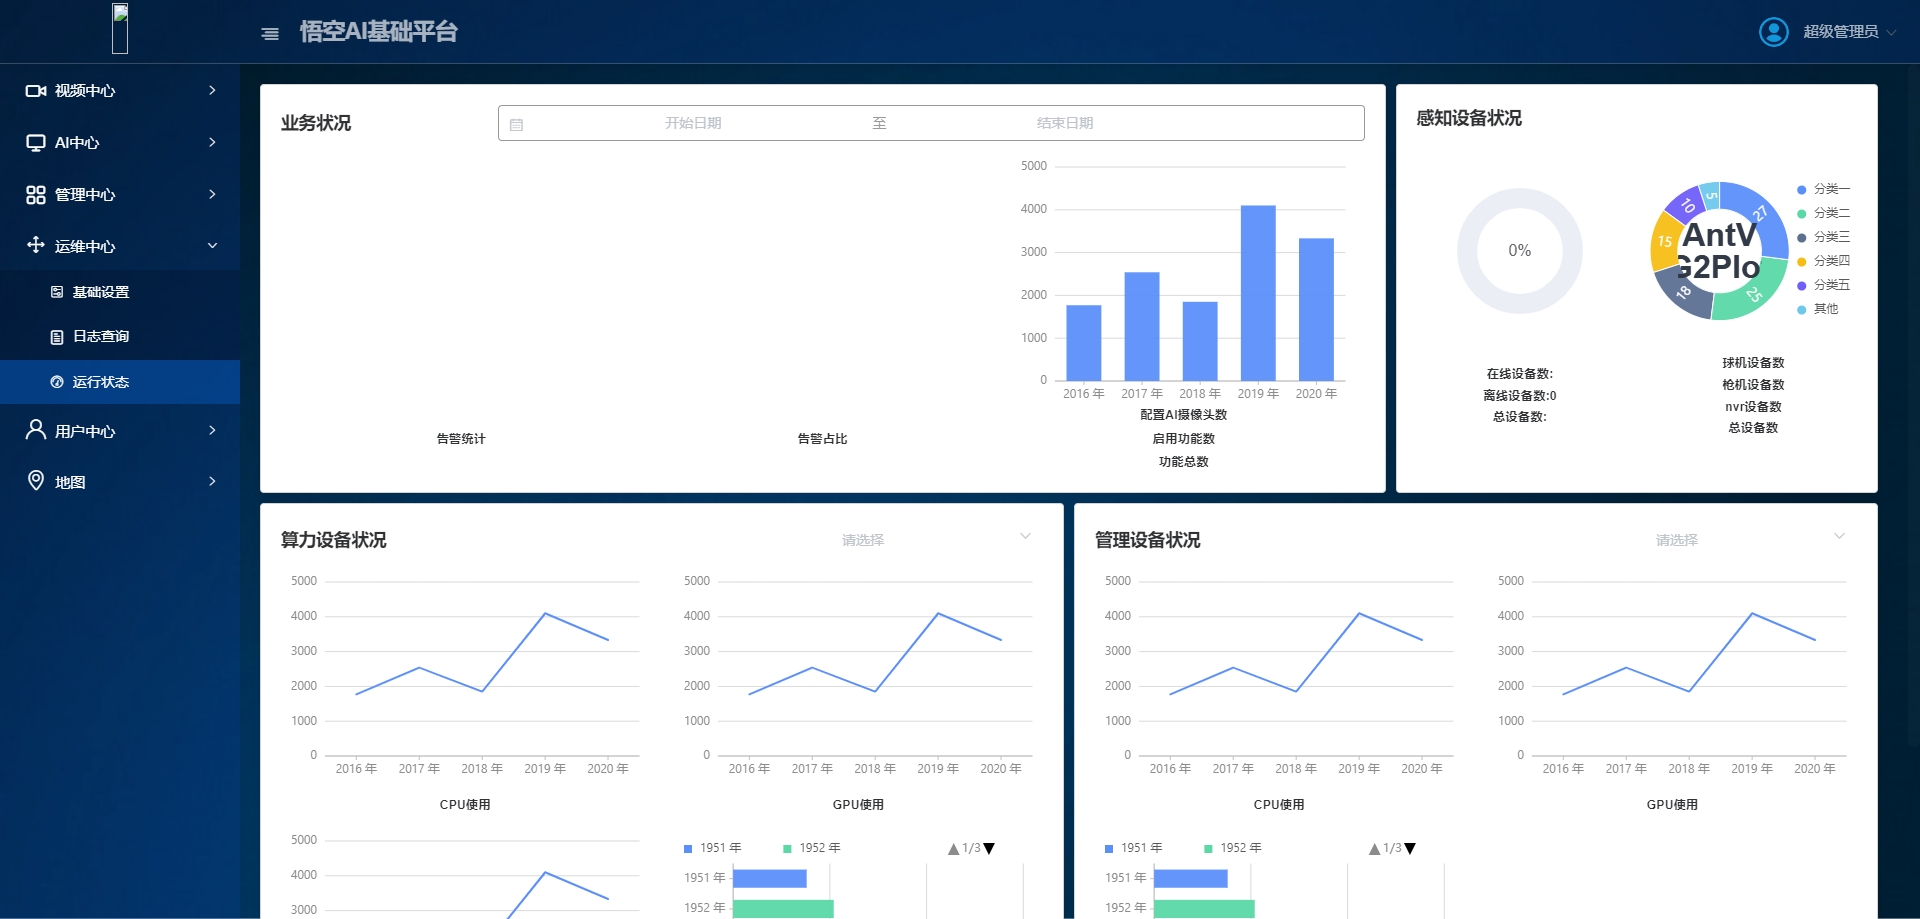Open the 管理设备状况 请选择 dropdown
This screenshot has height=919, width=1920.
tap(1751, 540)
